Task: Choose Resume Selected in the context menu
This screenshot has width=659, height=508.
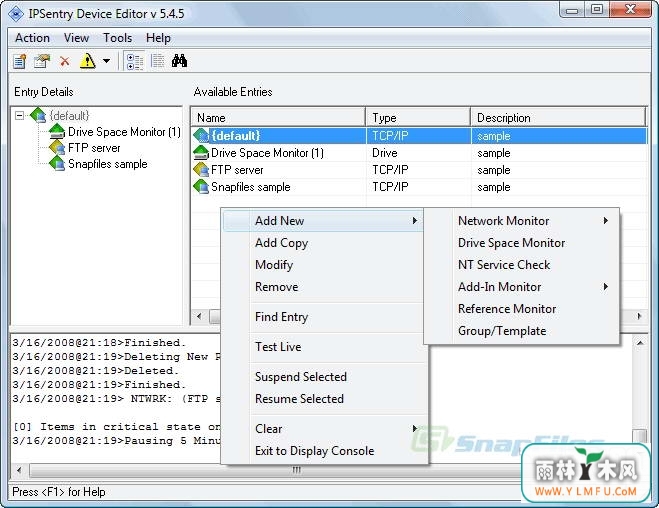Action: (323, 398)
